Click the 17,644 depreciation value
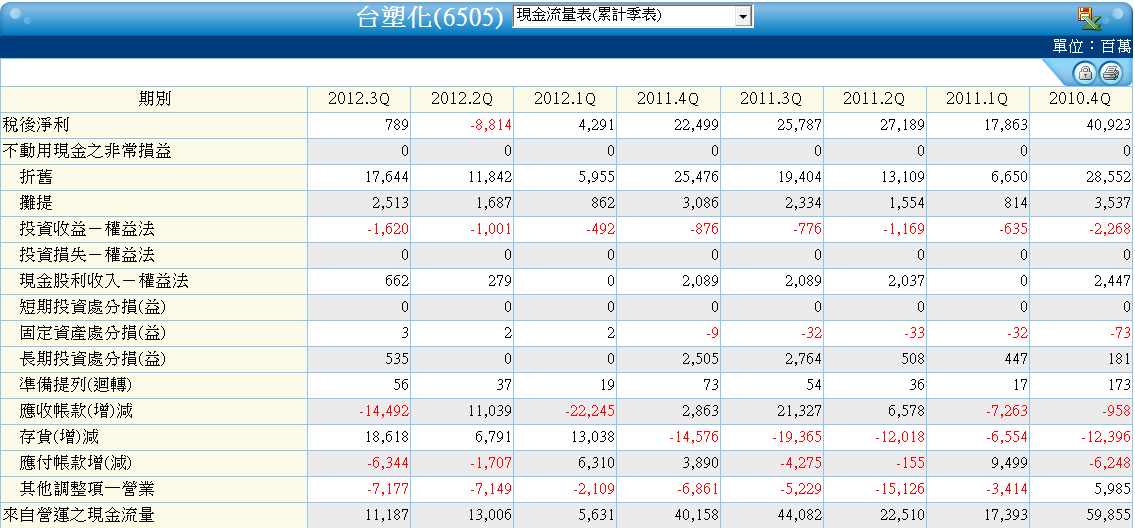 pos(387,177)
